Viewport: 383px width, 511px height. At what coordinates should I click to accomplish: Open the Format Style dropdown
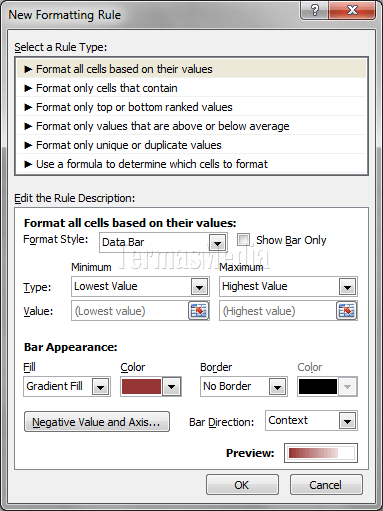(x=217, y=243)
